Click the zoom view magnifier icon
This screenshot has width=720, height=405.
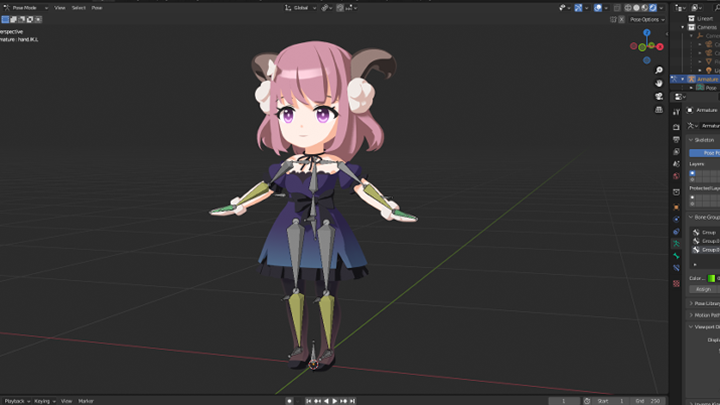659,70
